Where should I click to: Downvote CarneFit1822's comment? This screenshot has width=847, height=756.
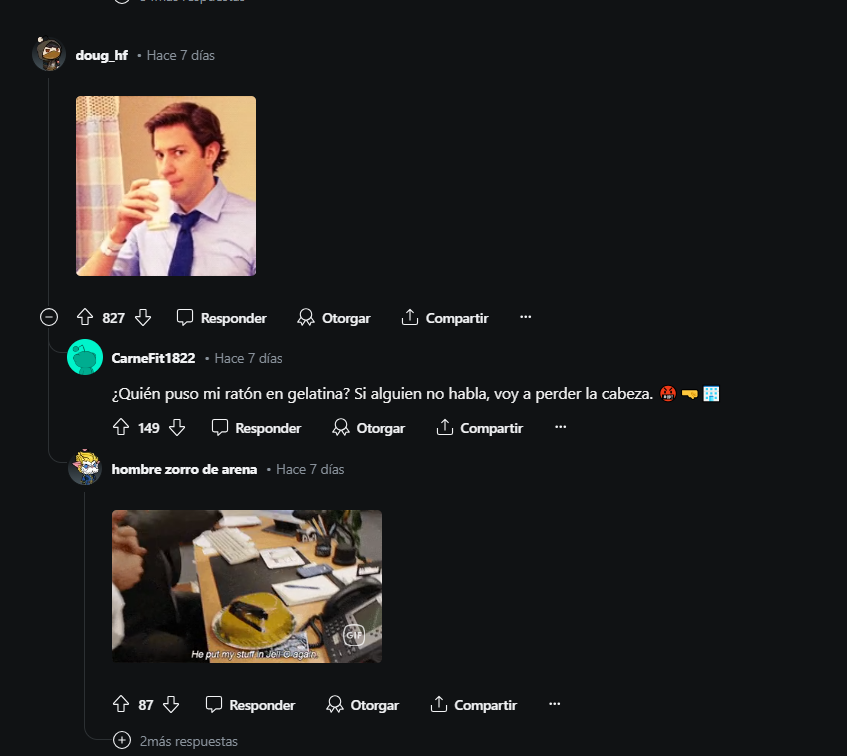(x=176, y=428)
